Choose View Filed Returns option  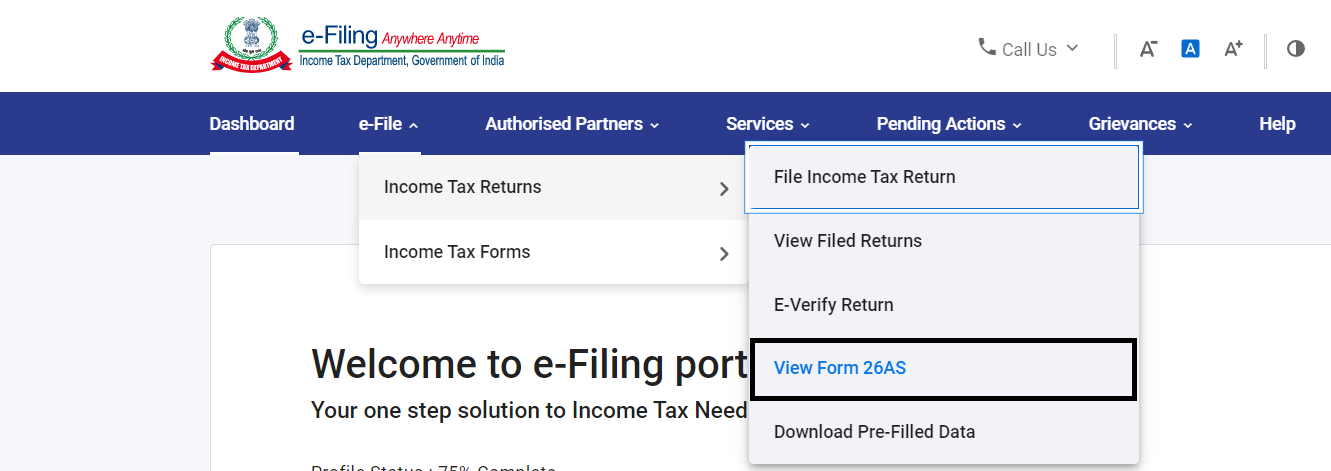pyautogui.click(x=848, y=241)
